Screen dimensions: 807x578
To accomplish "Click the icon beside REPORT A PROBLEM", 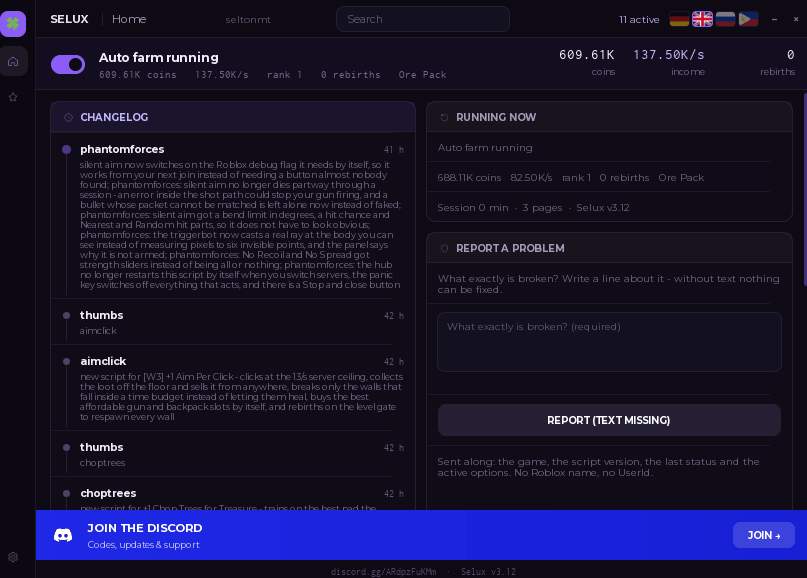I will (444, 249).
